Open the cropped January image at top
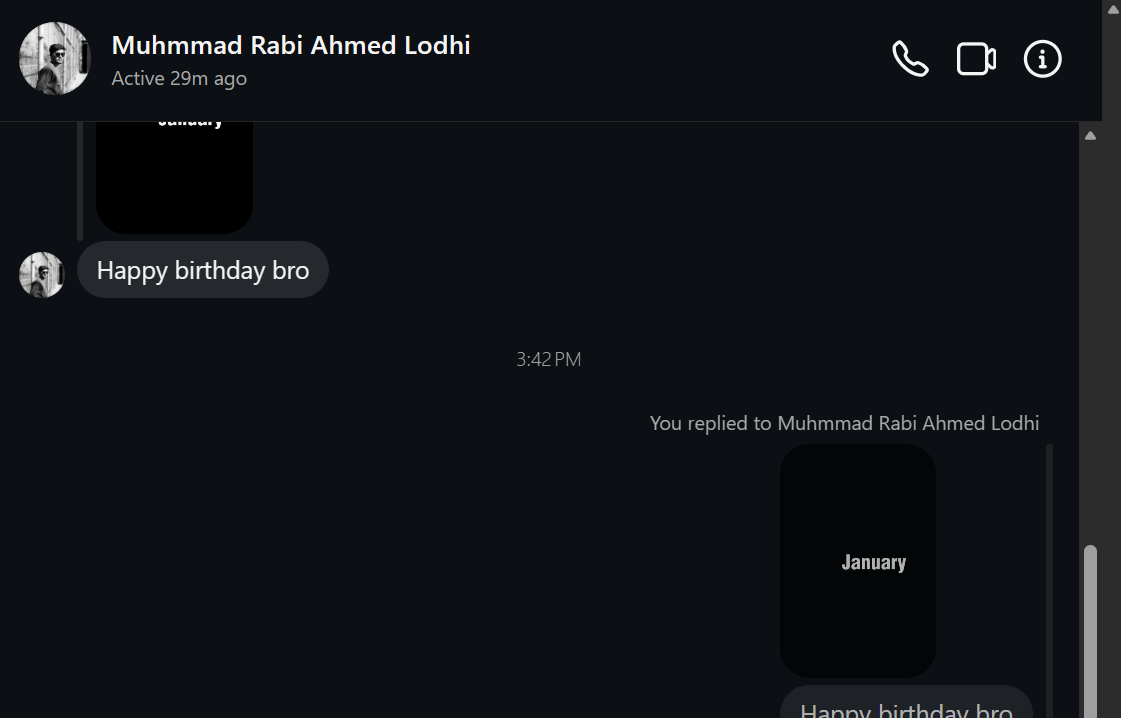 (x=174, y=177)
